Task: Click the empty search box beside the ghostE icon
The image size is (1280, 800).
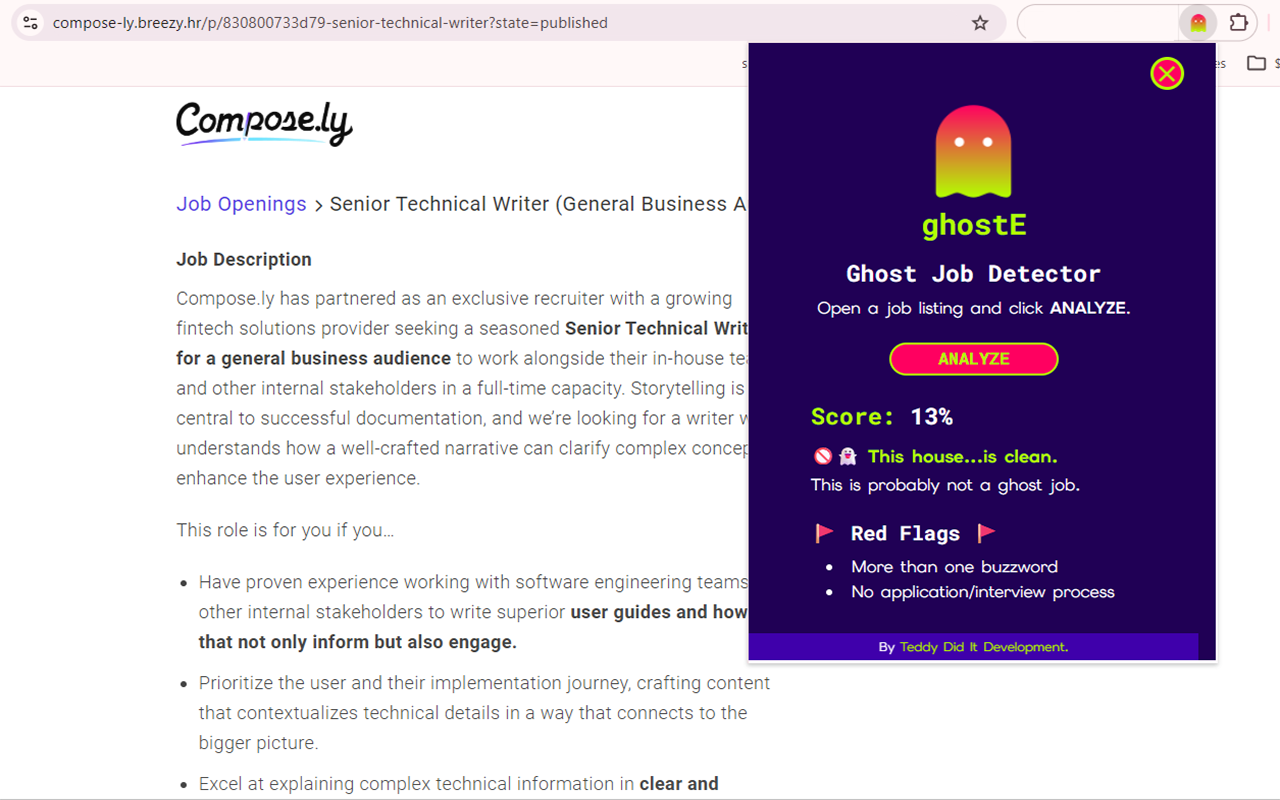Action: (x=1098, y=23)
